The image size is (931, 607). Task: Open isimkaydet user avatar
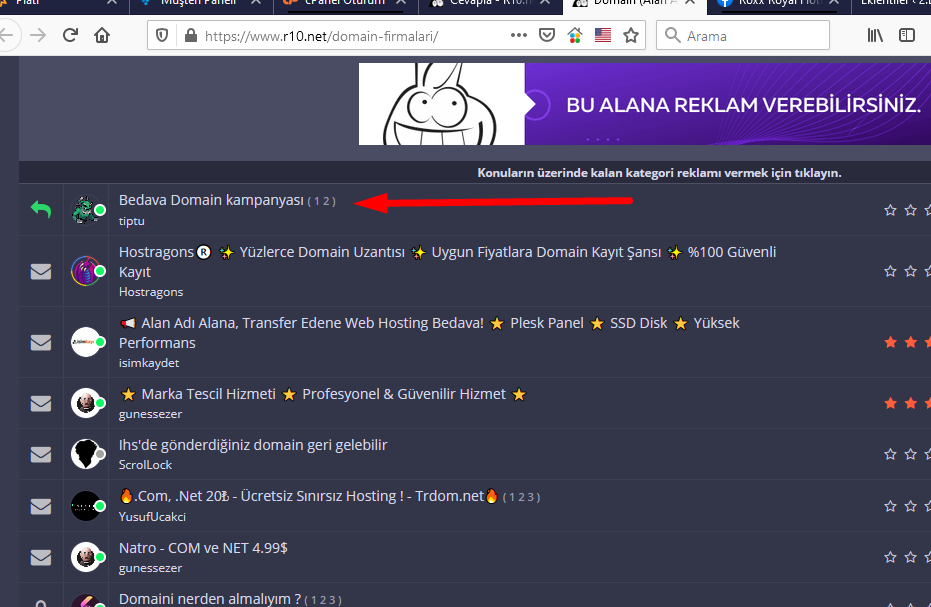(86, 342)
